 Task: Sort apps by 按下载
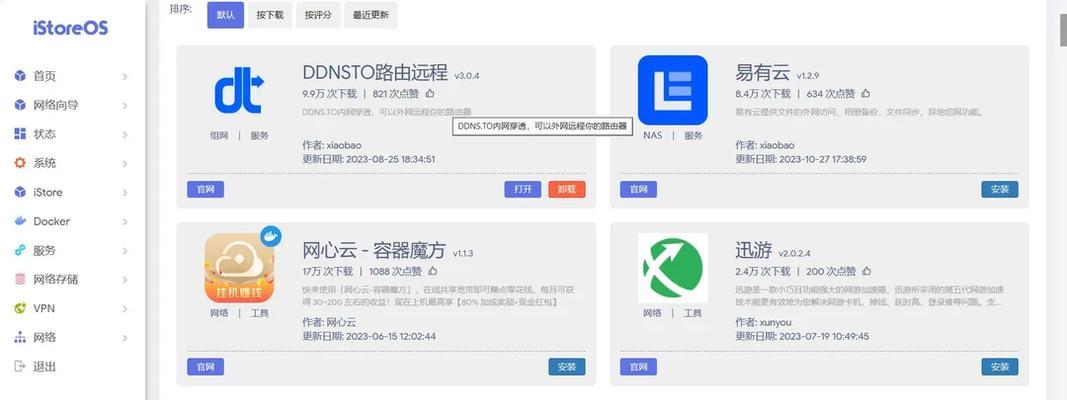click(x=269, y=14)
